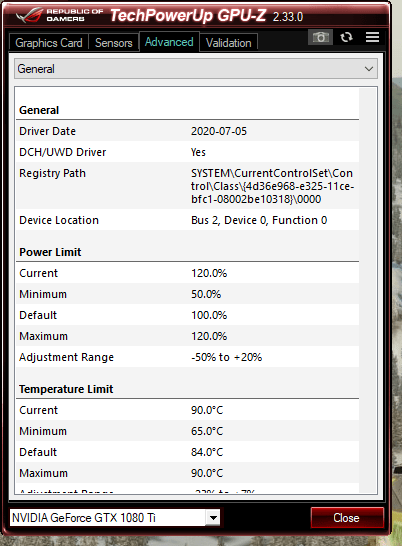Select the Registry Path value text
Screen dimensions: 402x546
[272, 186]
